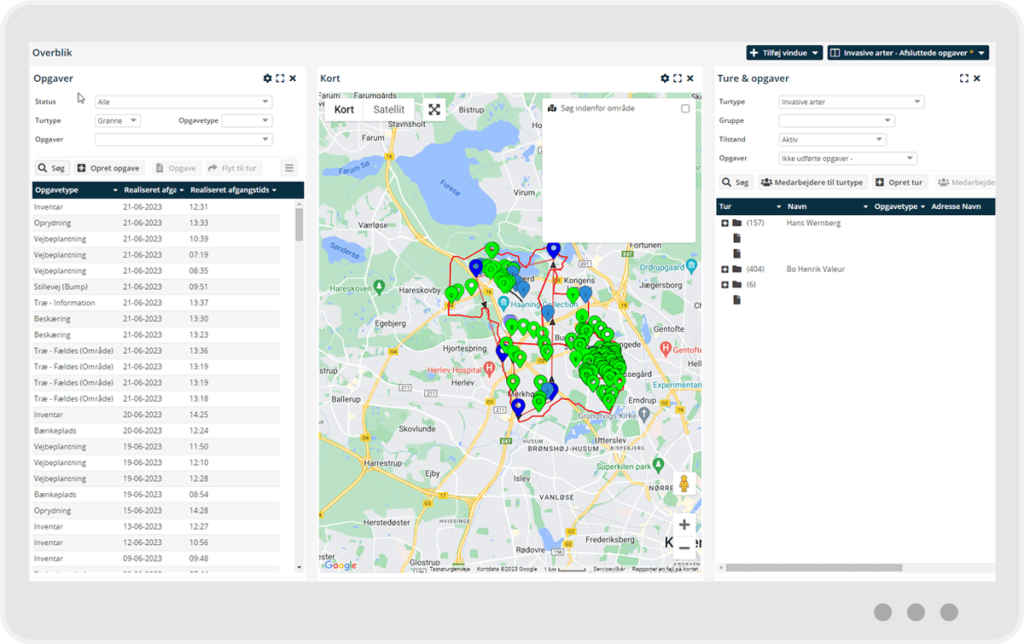Click the Tilføj vindue button
Image resolution: width=1024 pixels, height=644 pixels.
(784, 53)
